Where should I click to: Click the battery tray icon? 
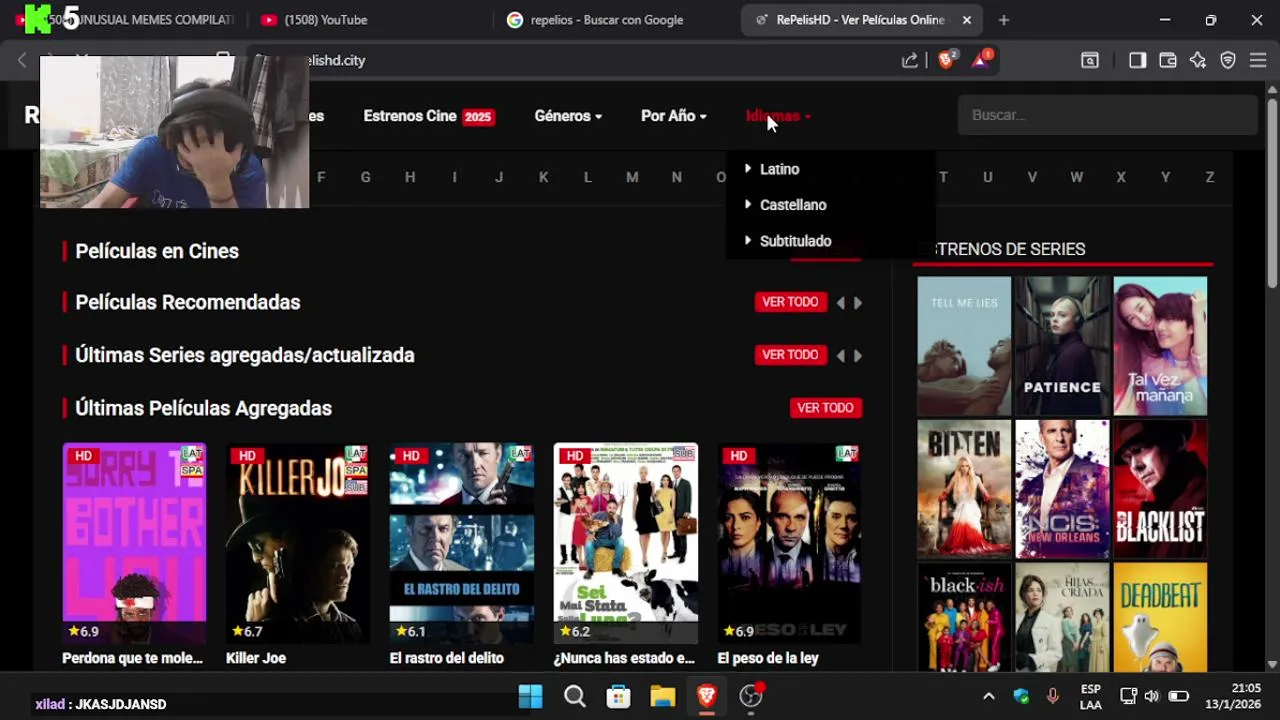[x=1179, y=697]
